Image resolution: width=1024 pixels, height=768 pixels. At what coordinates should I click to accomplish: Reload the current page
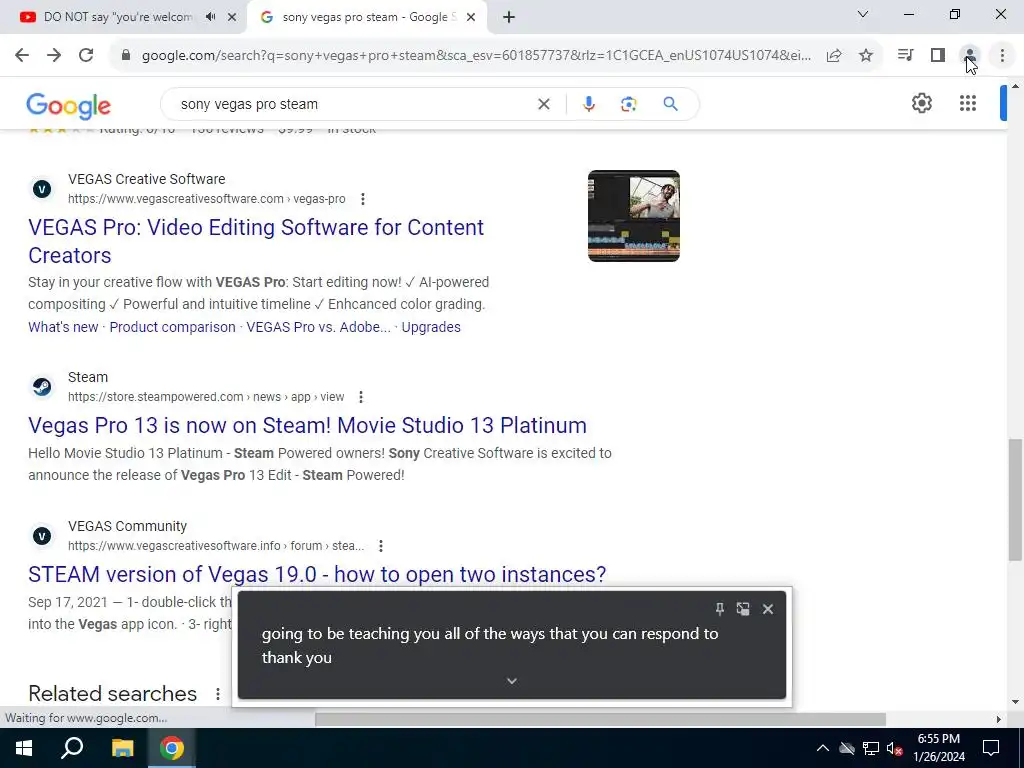click(86, 56)
